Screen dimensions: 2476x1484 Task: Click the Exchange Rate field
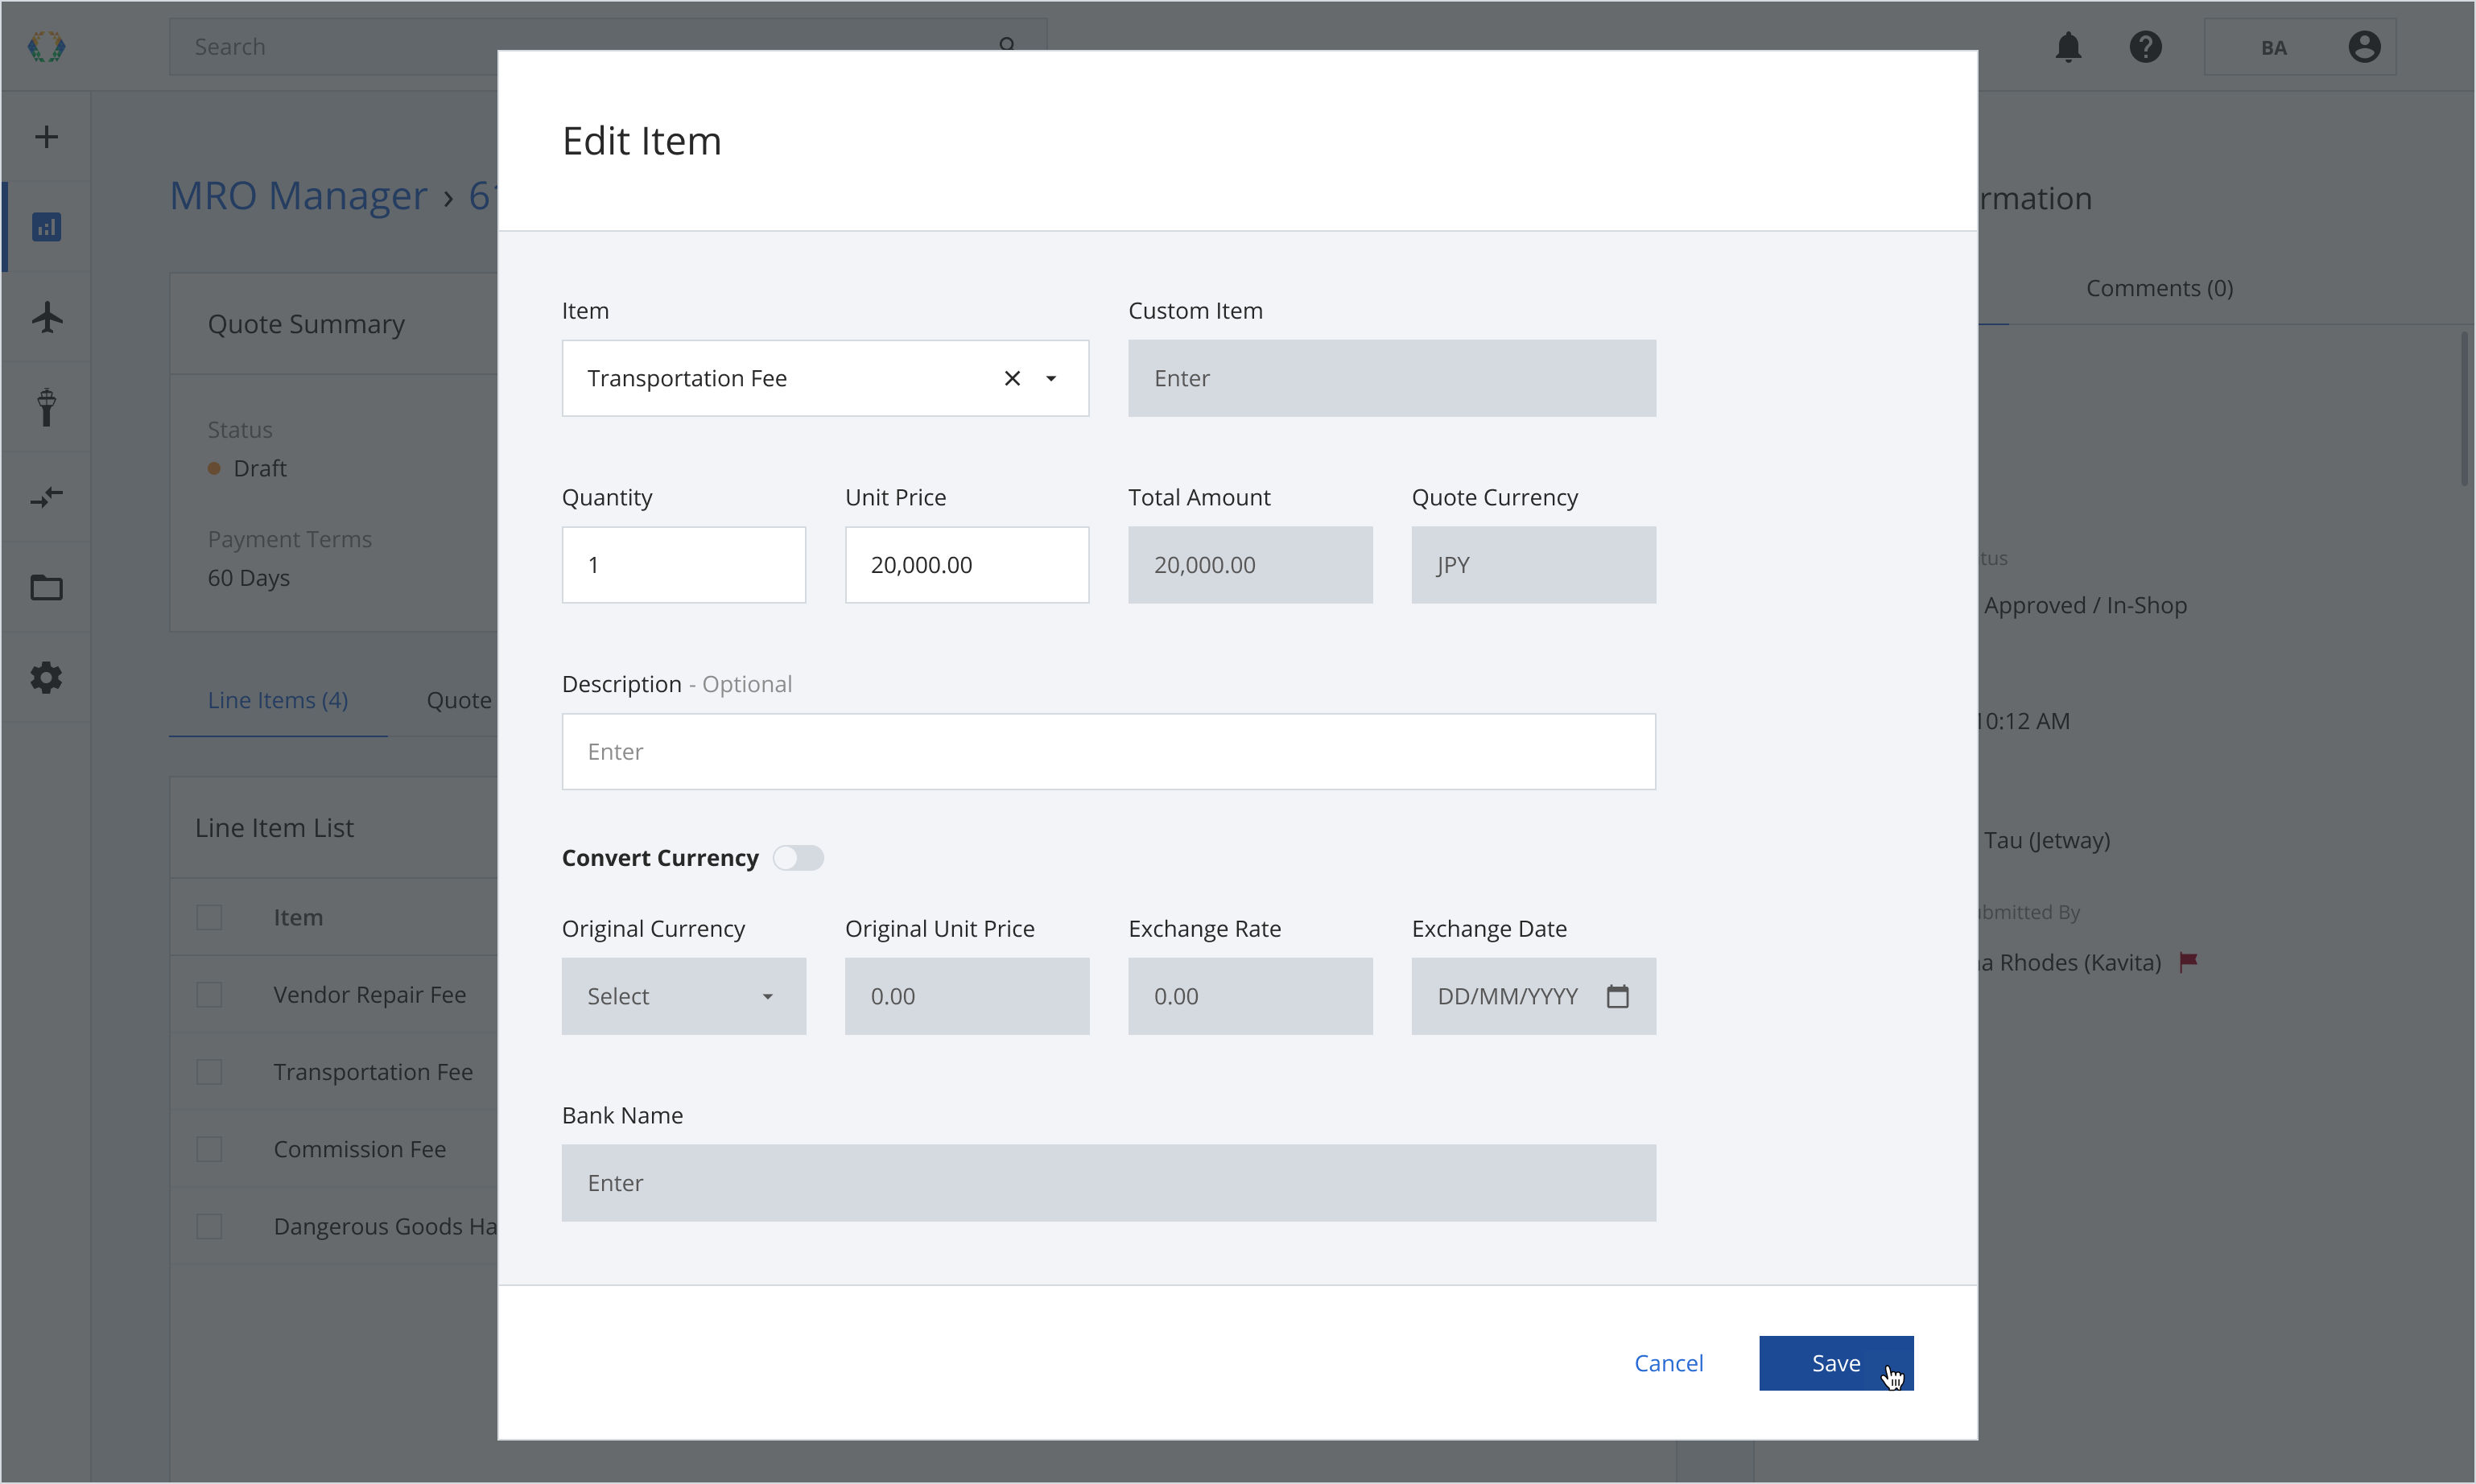[1250, 996]
